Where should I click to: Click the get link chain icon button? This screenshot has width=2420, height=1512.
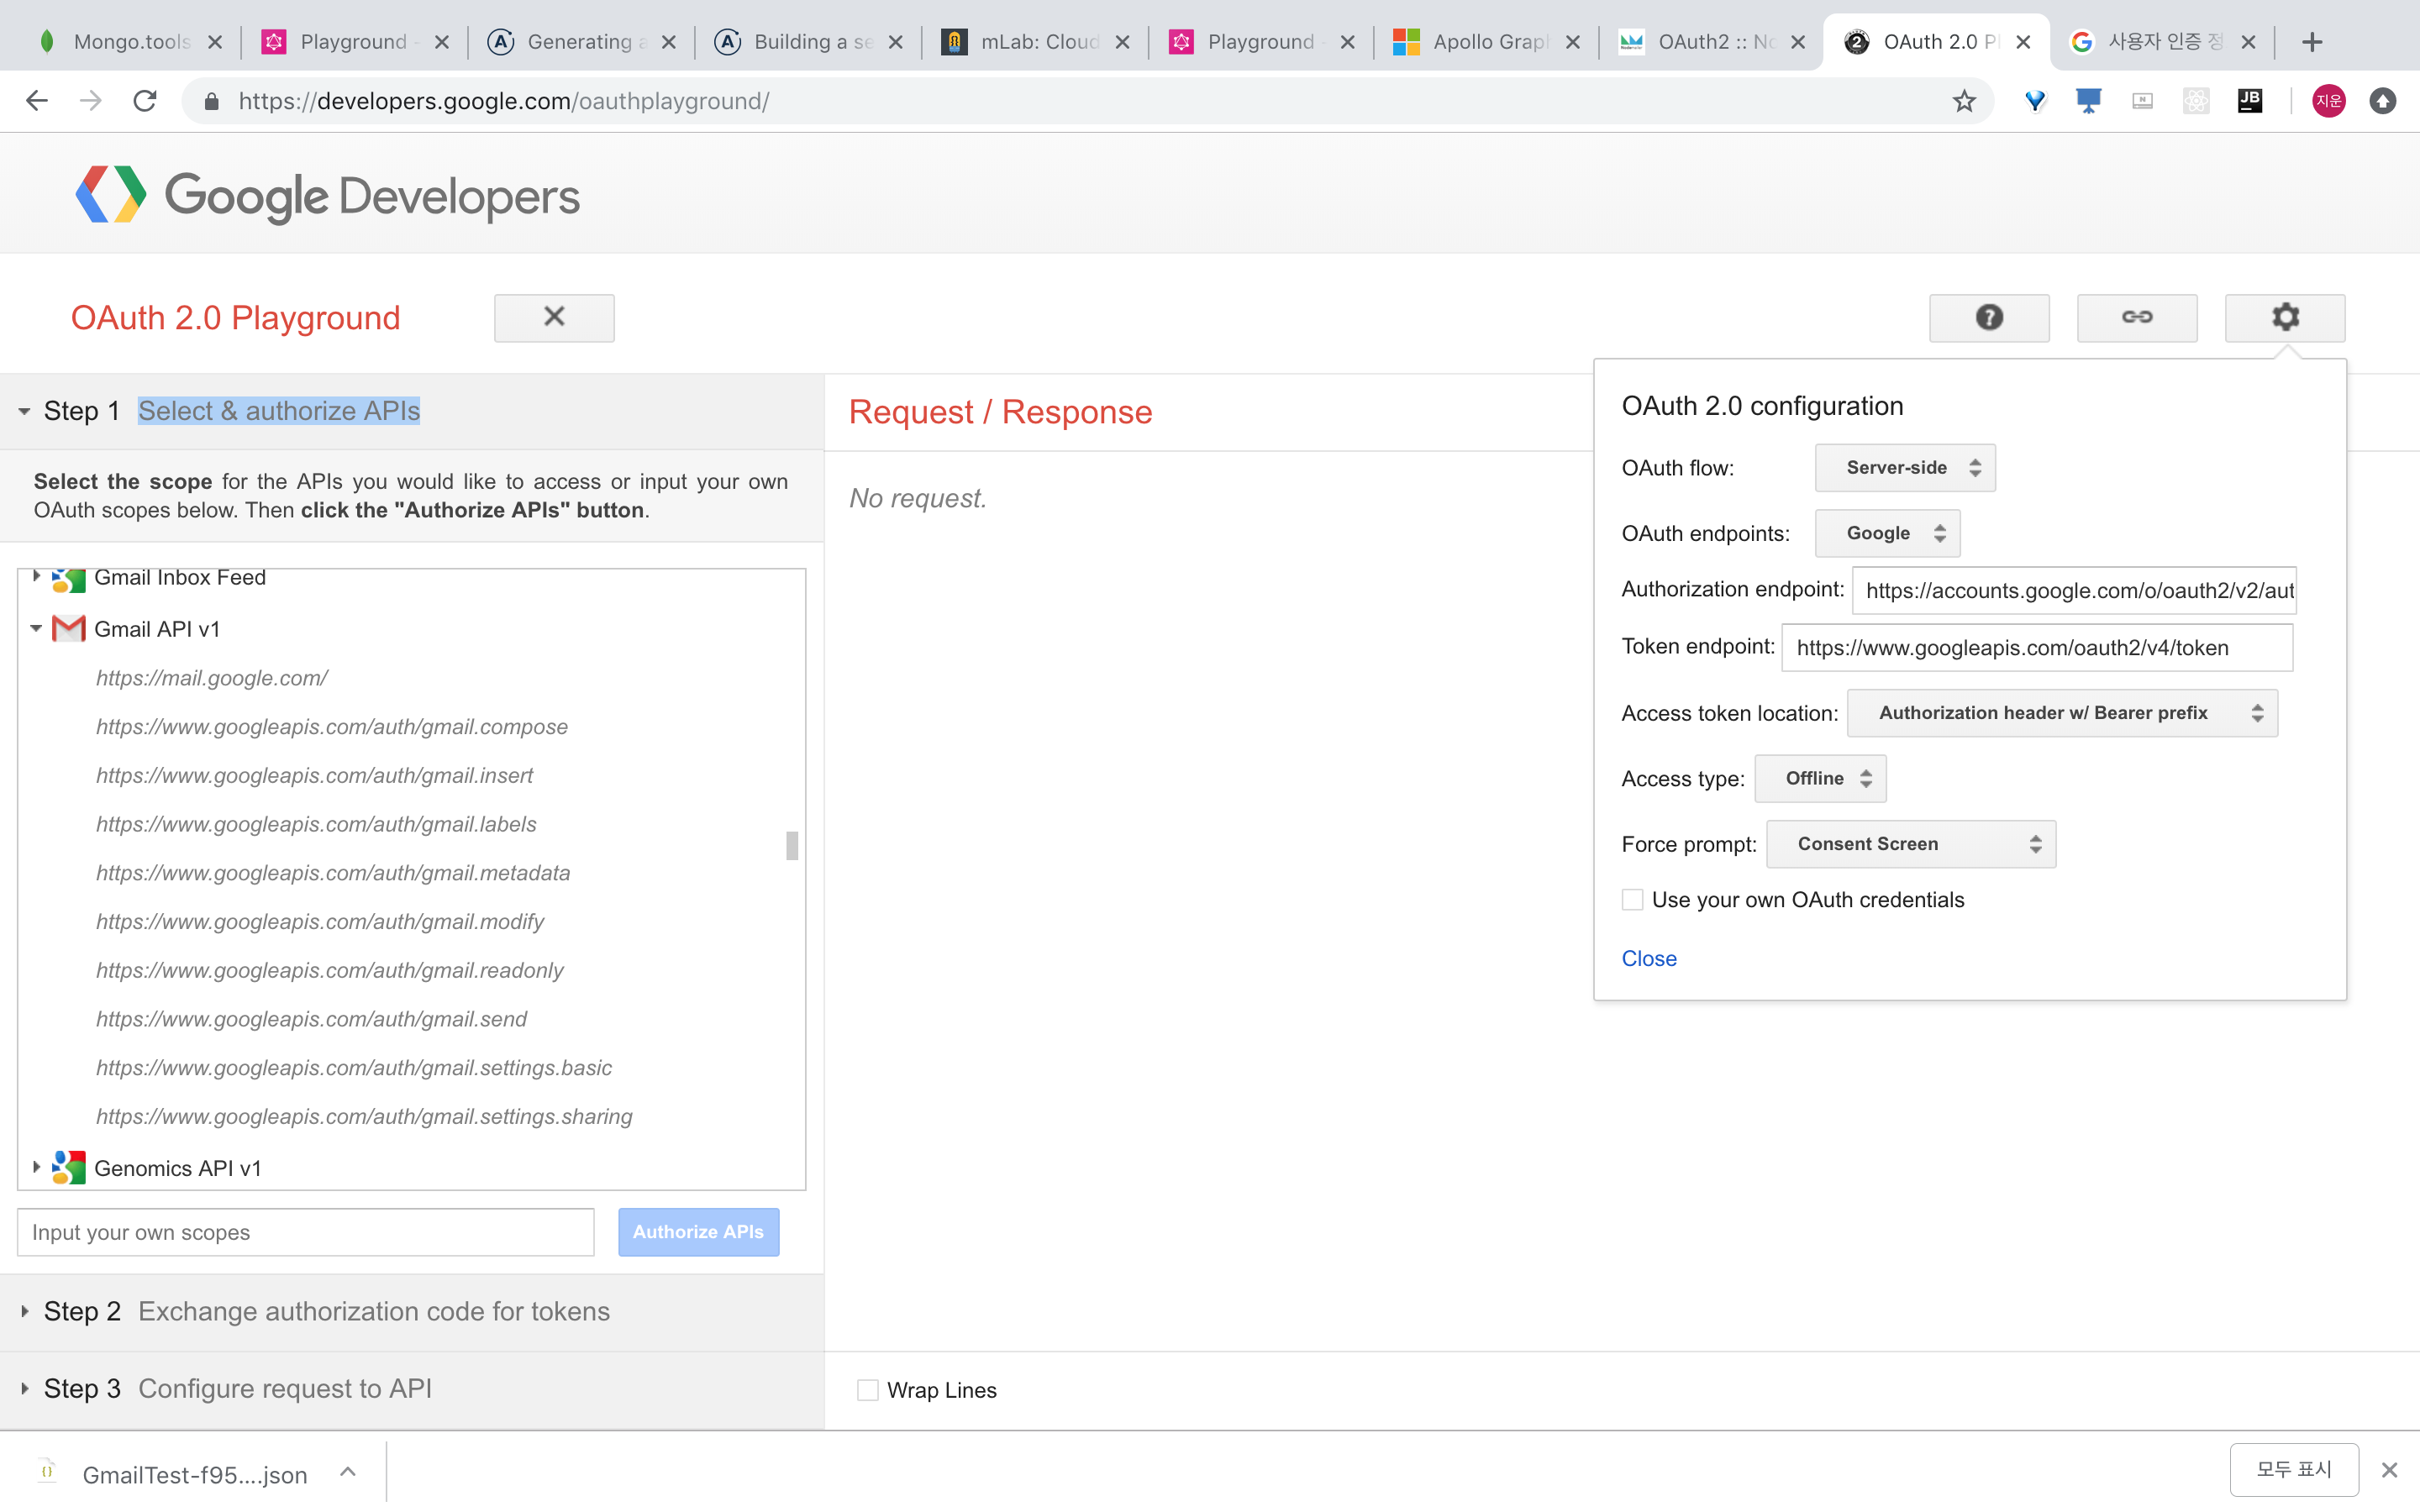pos(2136,317)
